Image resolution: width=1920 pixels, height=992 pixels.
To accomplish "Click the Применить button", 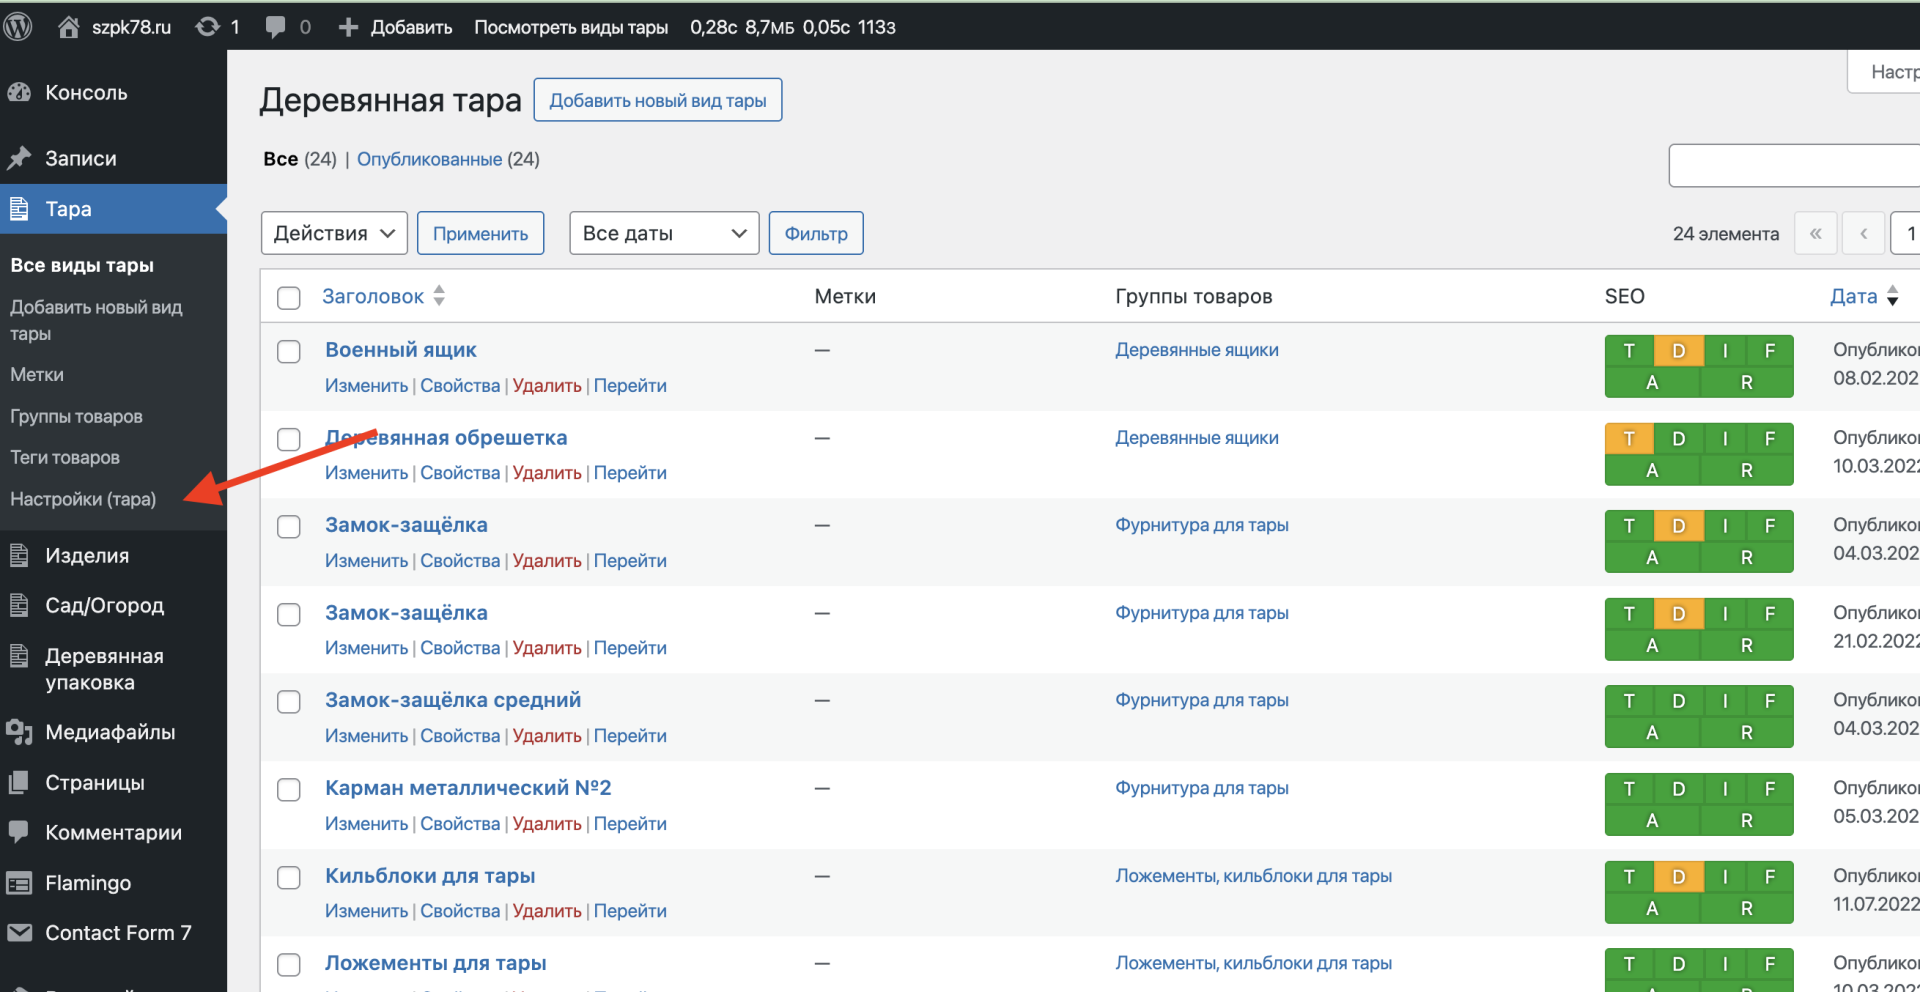I will [x=481, y=233].
